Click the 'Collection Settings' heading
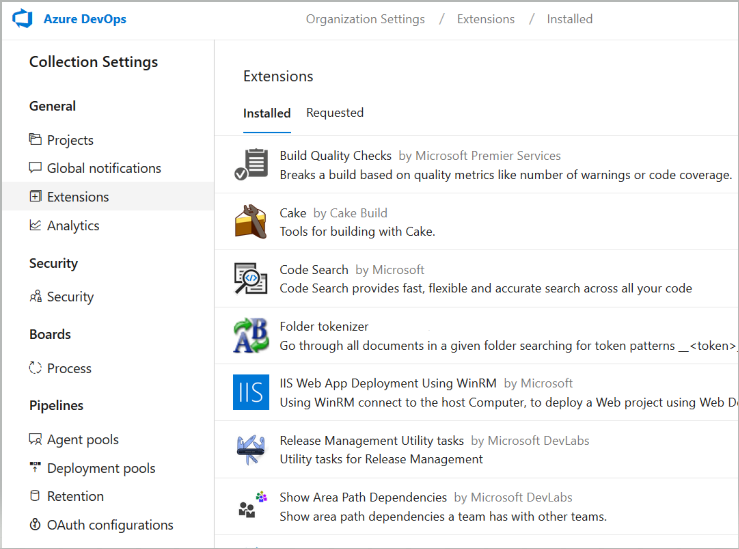 pos(93,62)
